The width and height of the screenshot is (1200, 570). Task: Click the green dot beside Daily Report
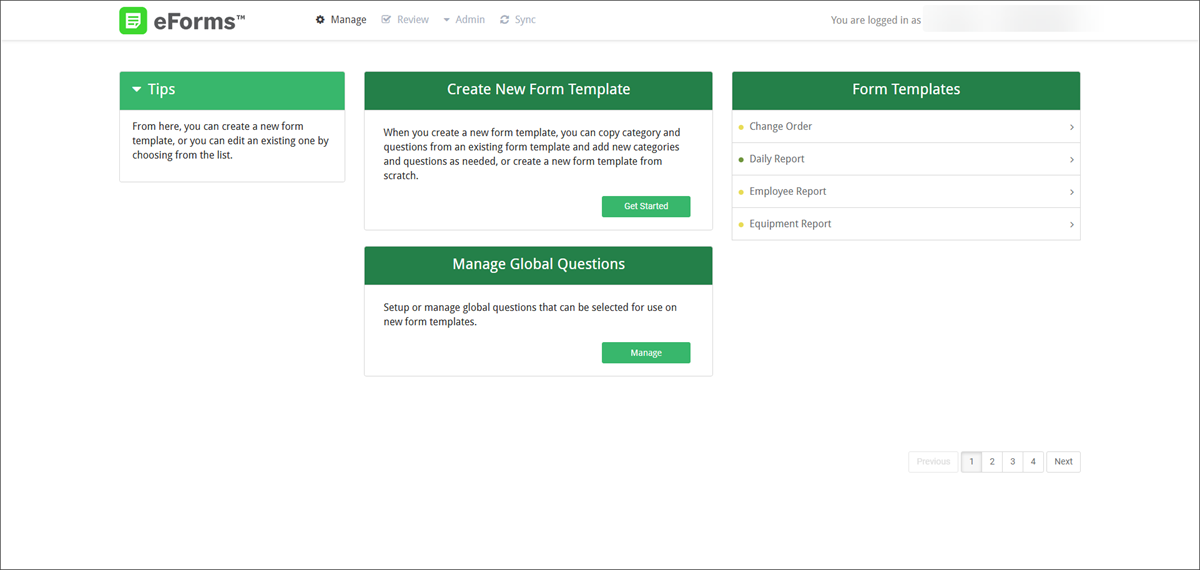pyautogui.click(x=741, y=159)
